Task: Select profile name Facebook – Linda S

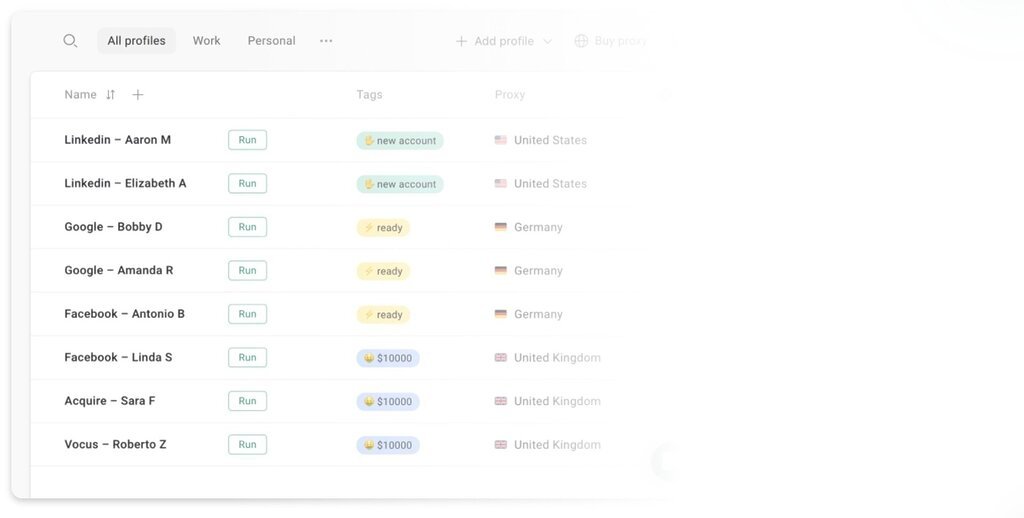Action: [x=118, y=357]
